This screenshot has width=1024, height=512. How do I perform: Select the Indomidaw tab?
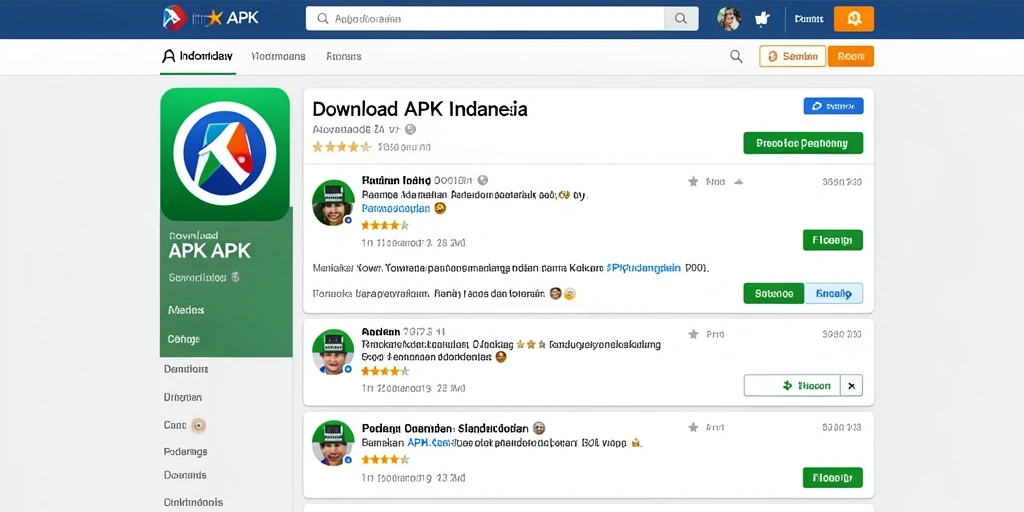tap(197, 56)
